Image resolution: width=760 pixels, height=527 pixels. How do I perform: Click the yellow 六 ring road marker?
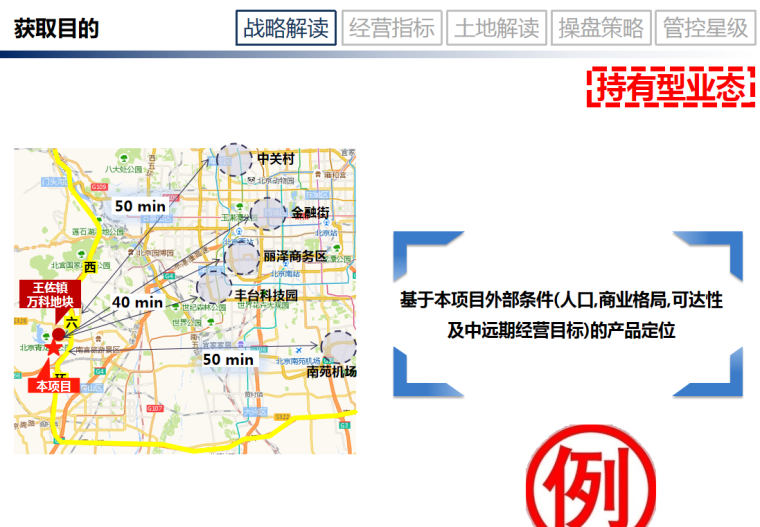(x=71, y=321)
